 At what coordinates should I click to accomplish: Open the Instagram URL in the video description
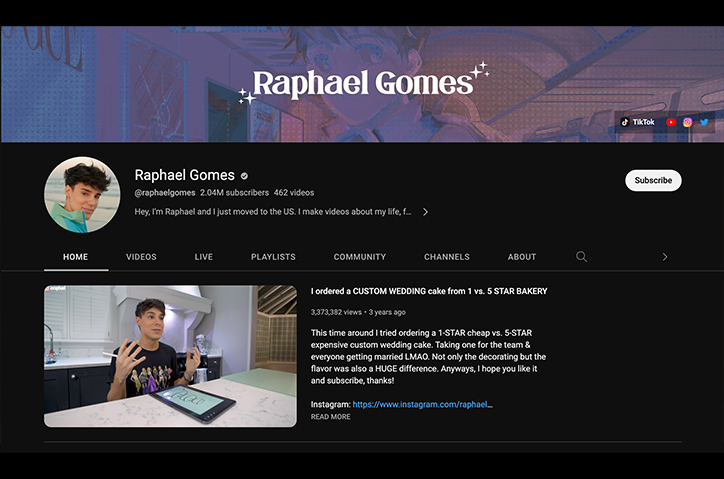(422, 404)
